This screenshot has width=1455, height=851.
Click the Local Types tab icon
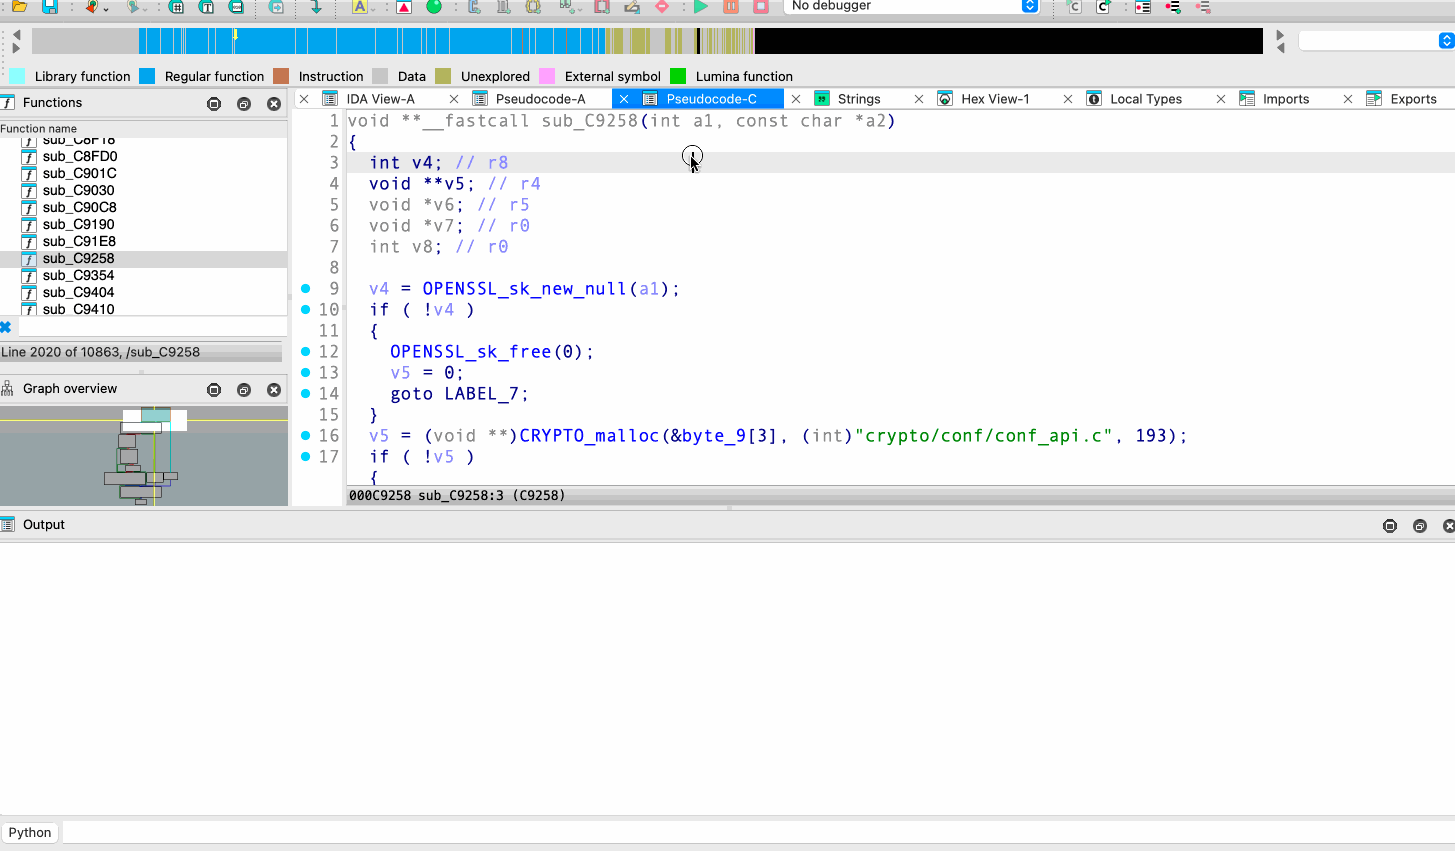(1094, 99)
